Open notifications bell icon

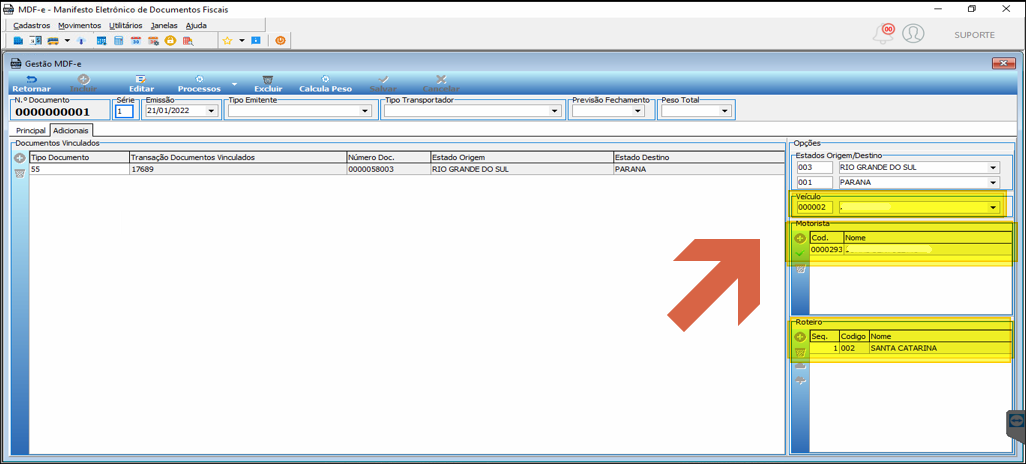tap(883, 34)
